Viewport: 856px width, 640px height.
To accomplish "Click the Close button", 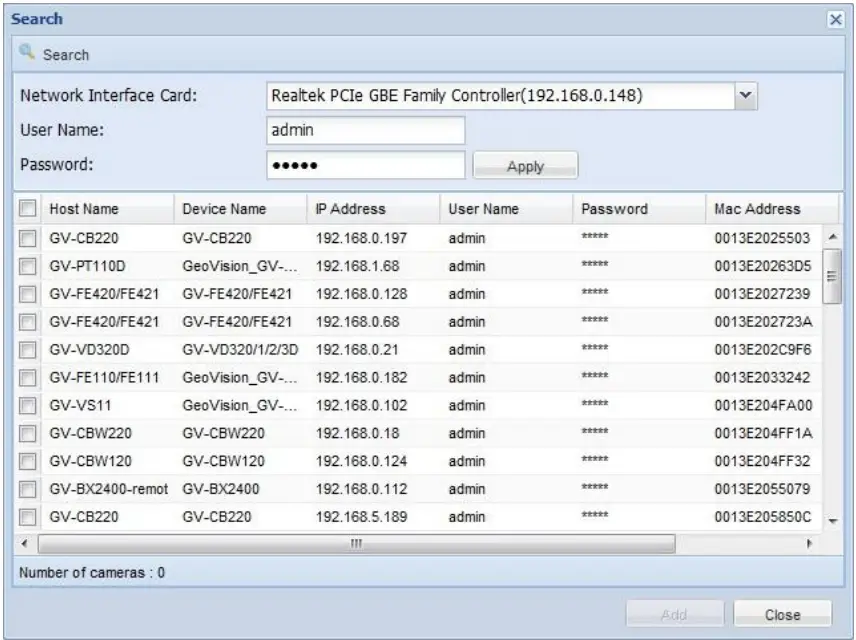I will (784, 614).
